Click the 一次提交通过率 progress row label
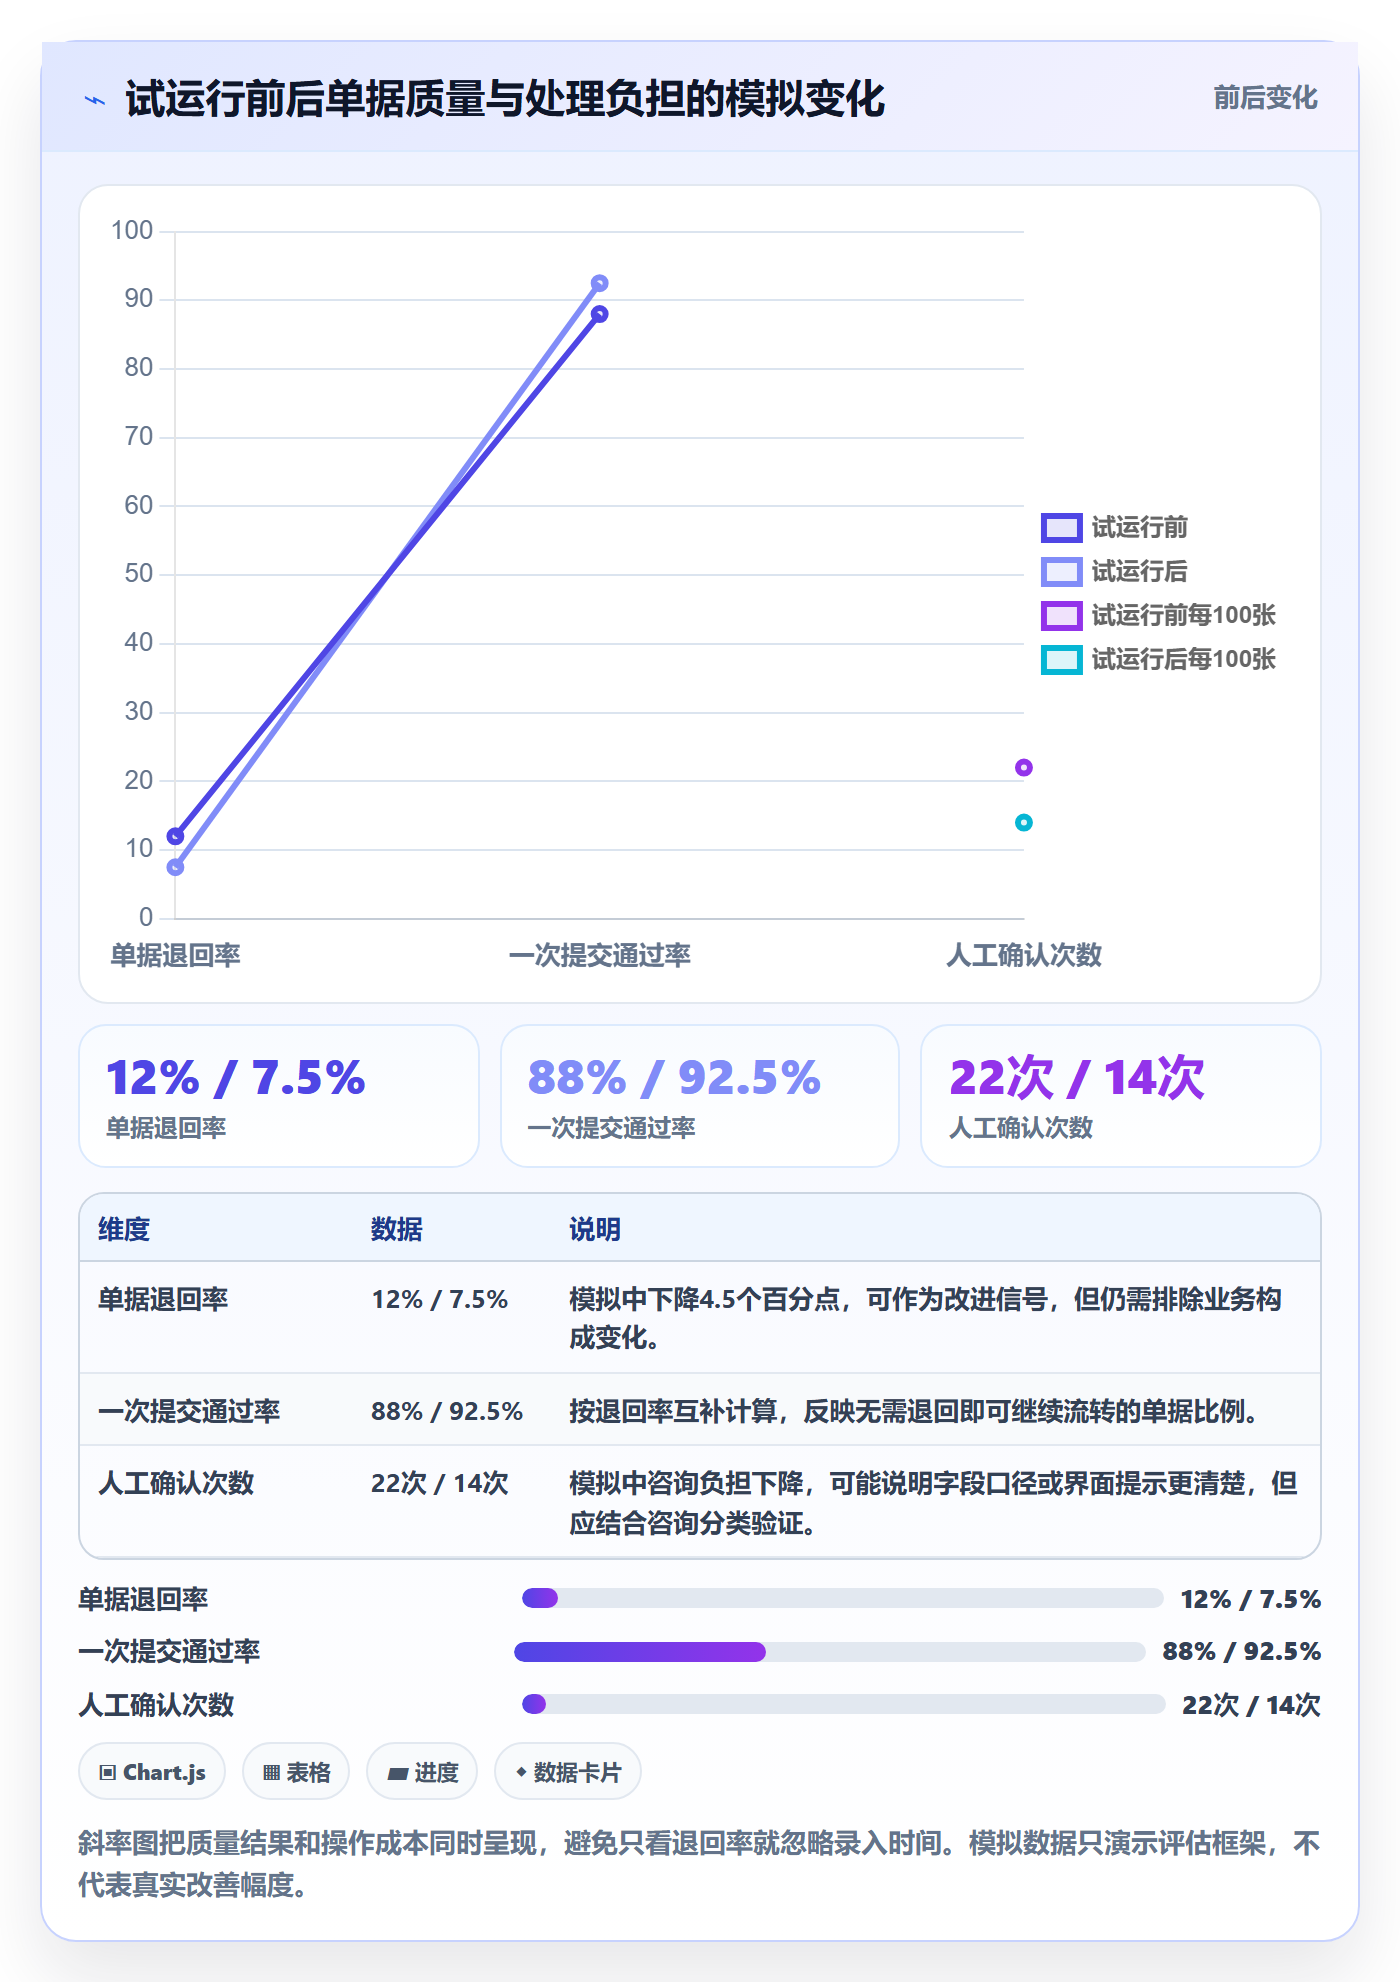The height and width of the screenshot is (1982, 1400). point(170,1651)
